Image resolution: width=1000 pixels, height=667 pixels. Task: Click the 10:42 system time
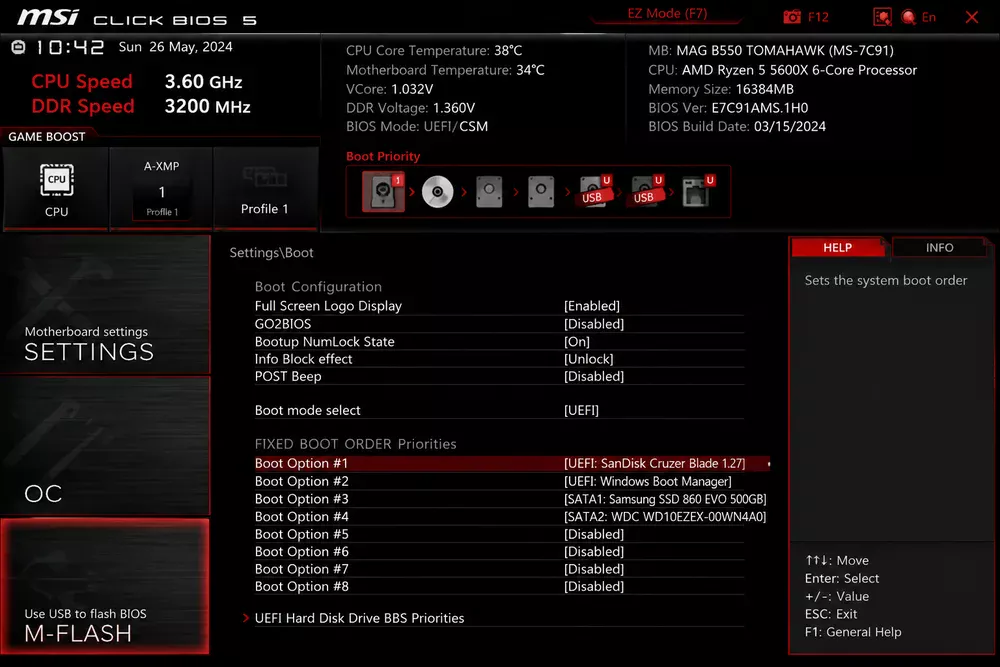(70, 47)
